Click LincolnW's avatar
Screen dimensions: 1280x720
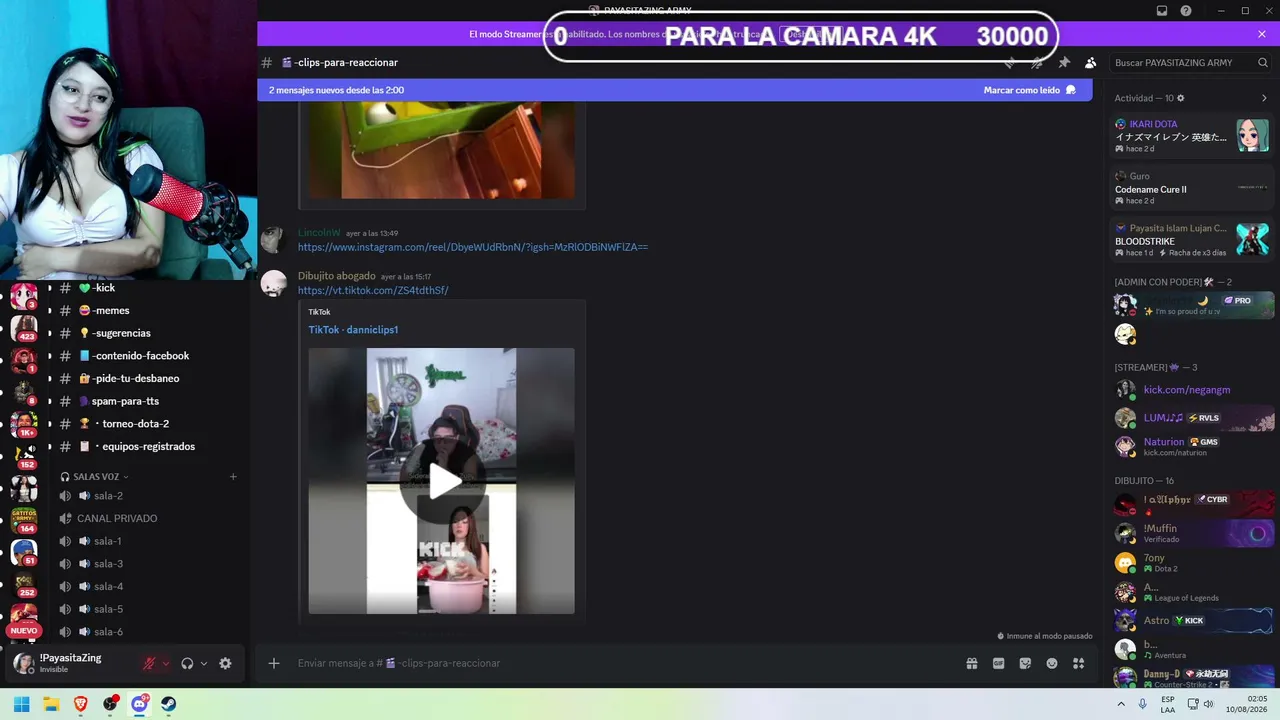[x=273, y=240]
